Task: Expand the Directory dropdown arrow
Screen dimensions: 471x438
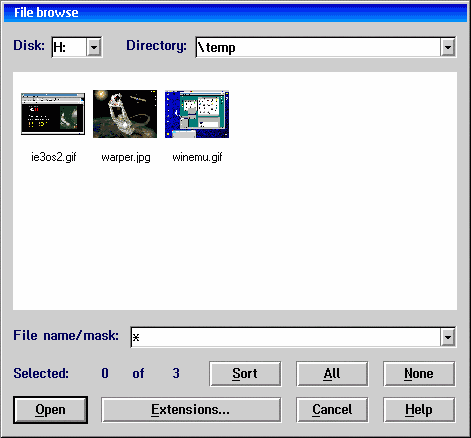Action: [x=448, y=47]
